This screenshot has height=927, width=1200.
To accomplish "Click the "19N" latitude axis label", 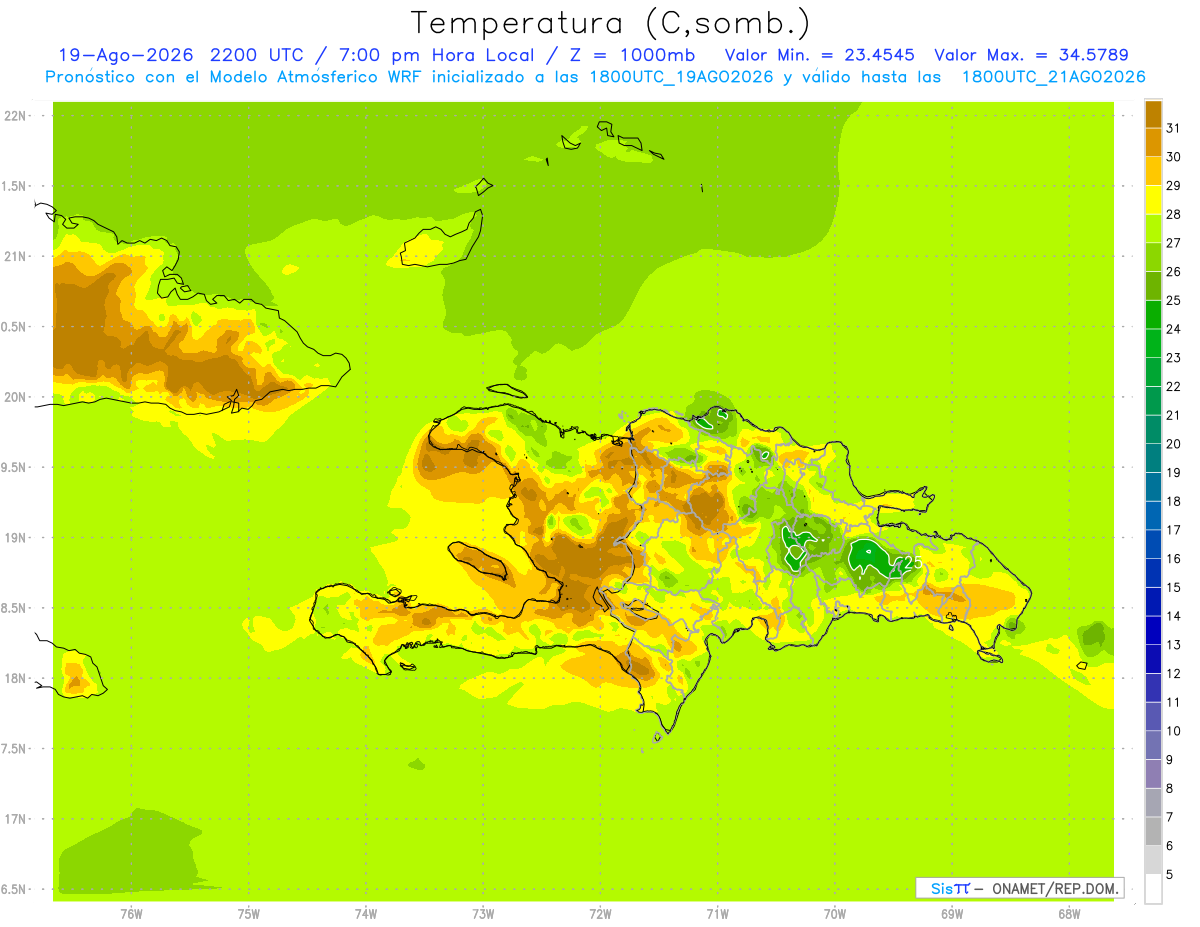I will coord(14,538).
